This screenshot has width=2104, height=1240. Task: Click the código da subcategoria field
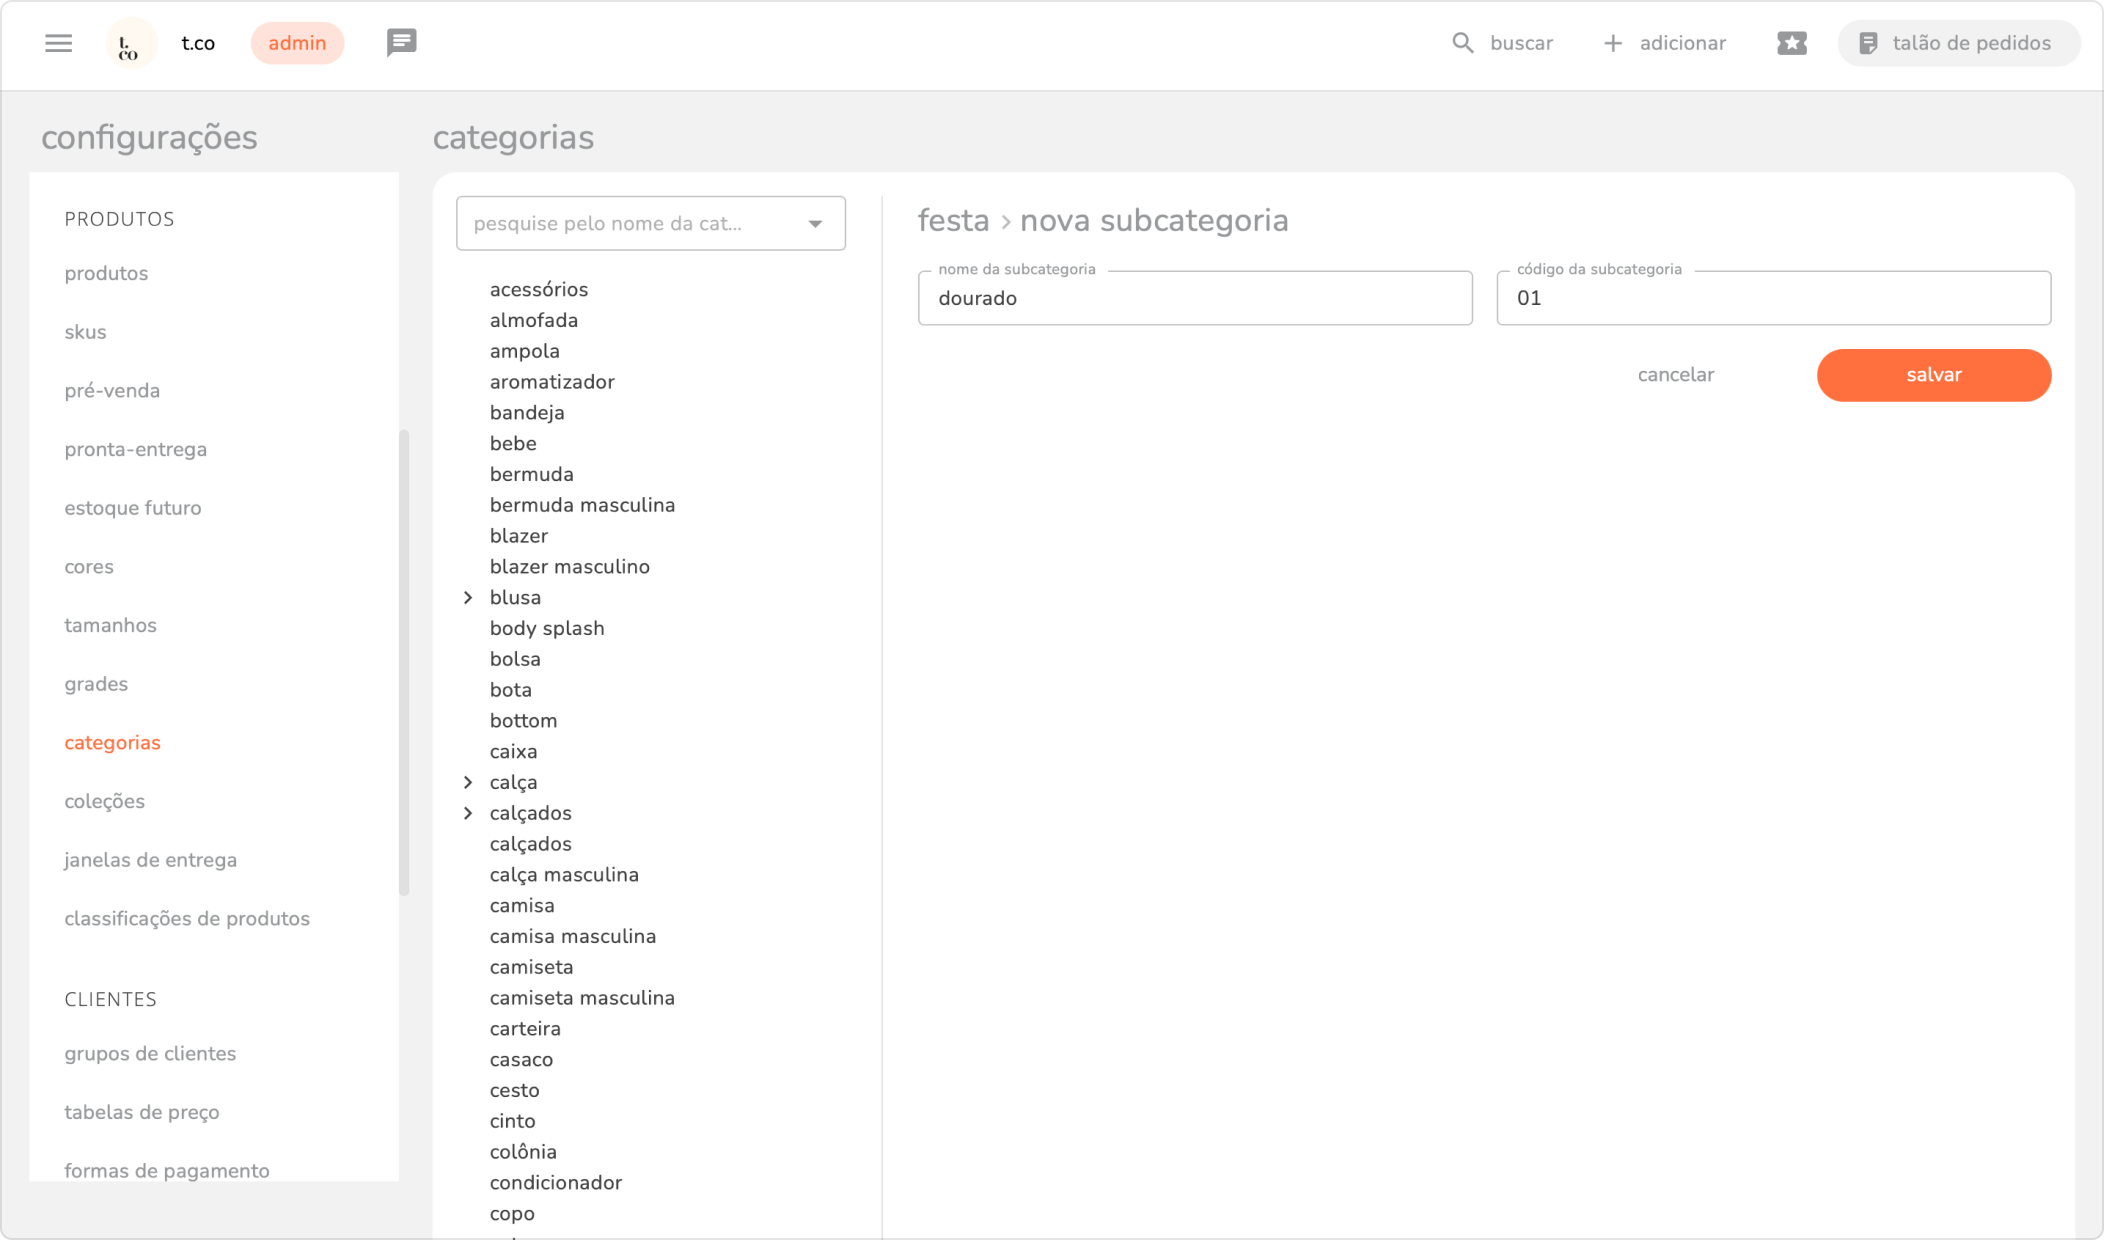tap(1772, 298)
